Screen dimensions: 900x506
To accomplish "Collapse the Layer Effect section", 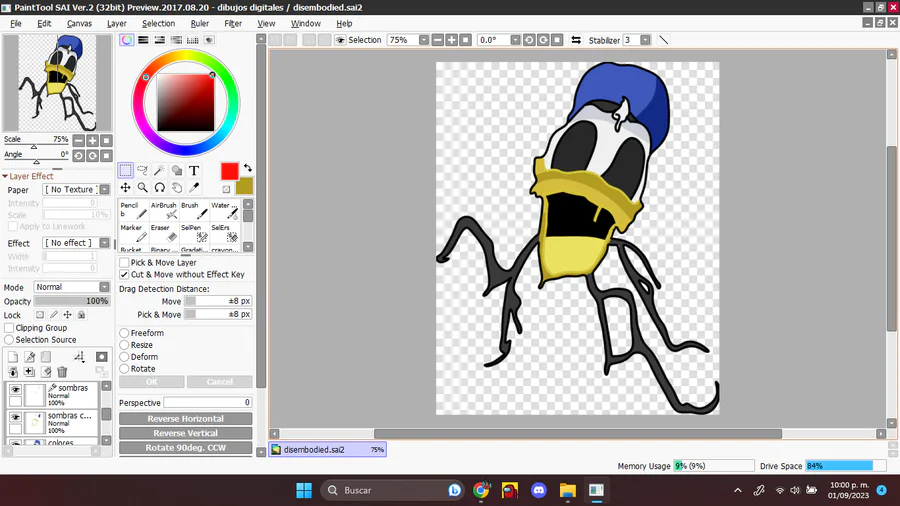I will pos(5,177).
